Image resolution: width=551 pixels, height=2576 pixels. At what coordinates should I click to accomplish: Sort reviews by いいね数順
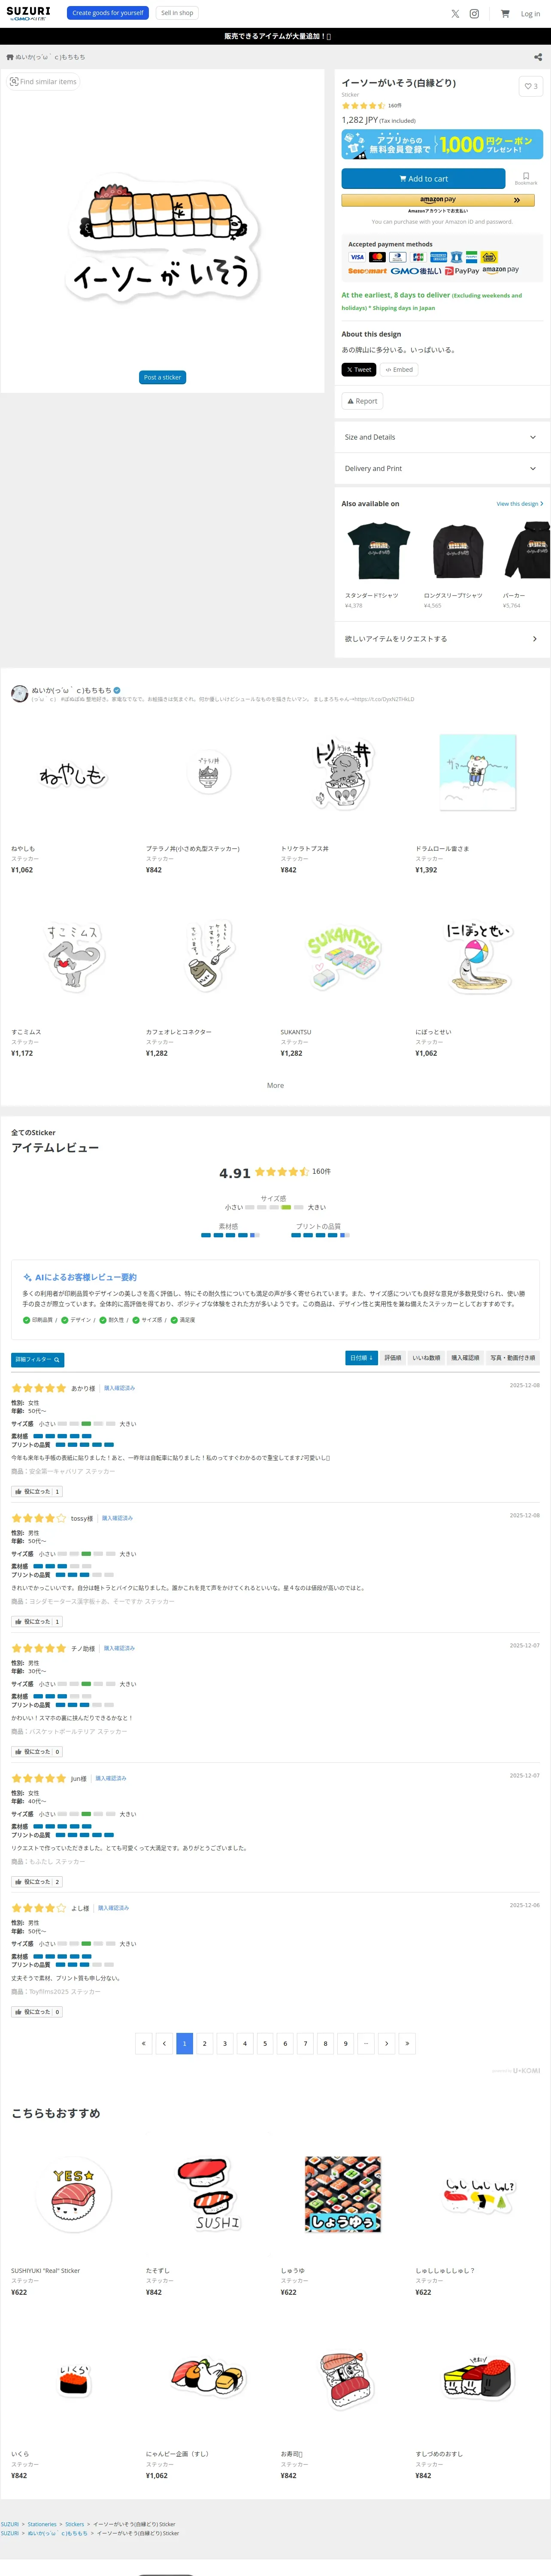click(x=426, y=1358)
